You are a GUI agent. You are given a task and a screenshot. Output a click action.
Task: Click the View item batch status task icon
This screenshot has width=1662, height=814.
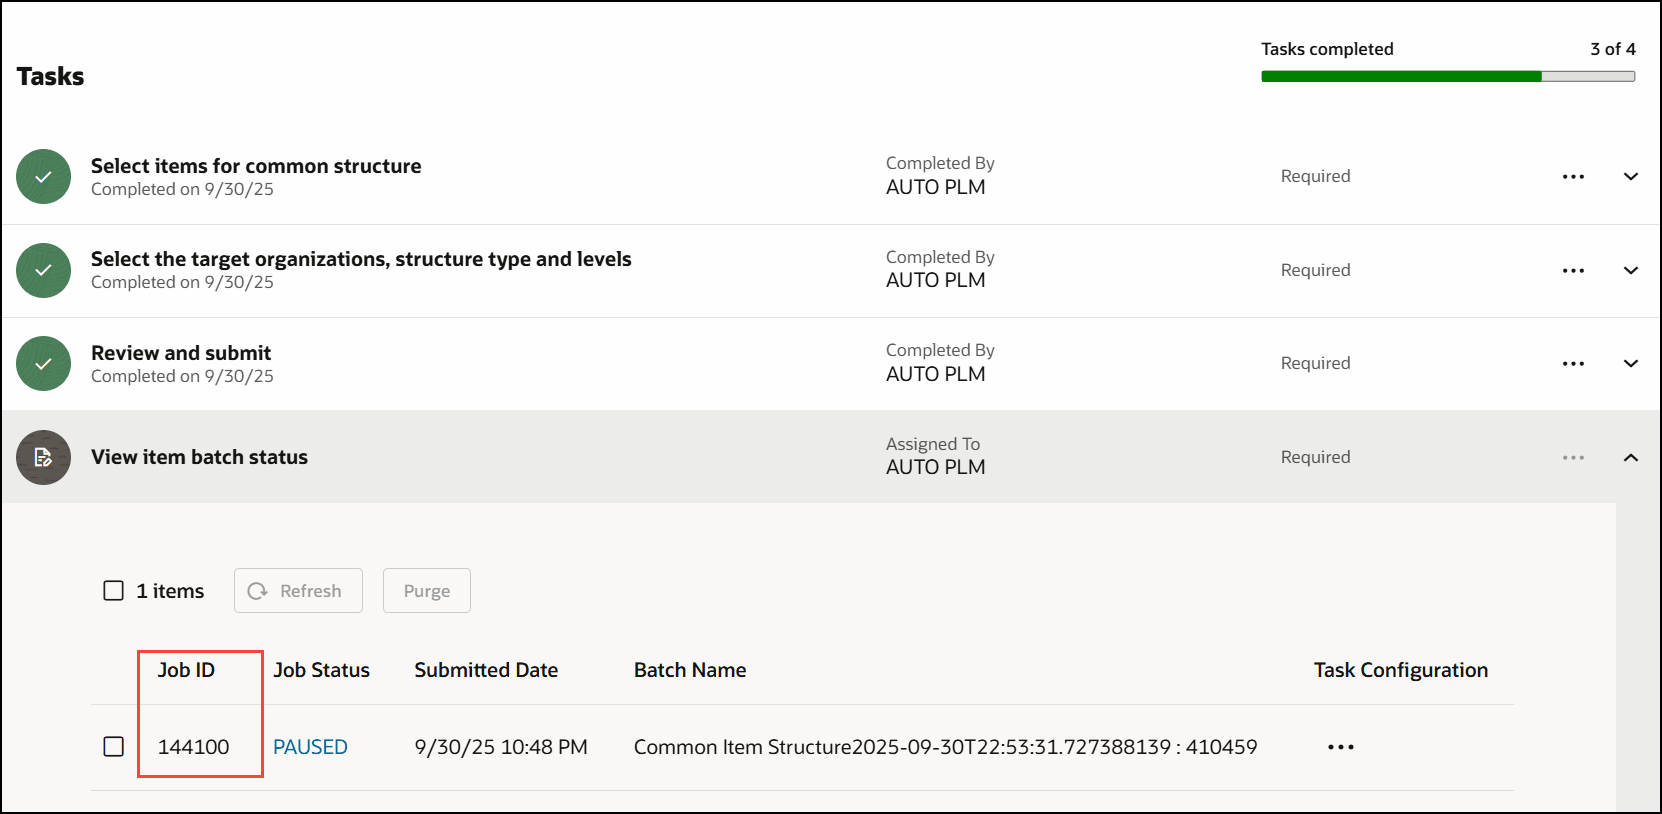[43, 457]
